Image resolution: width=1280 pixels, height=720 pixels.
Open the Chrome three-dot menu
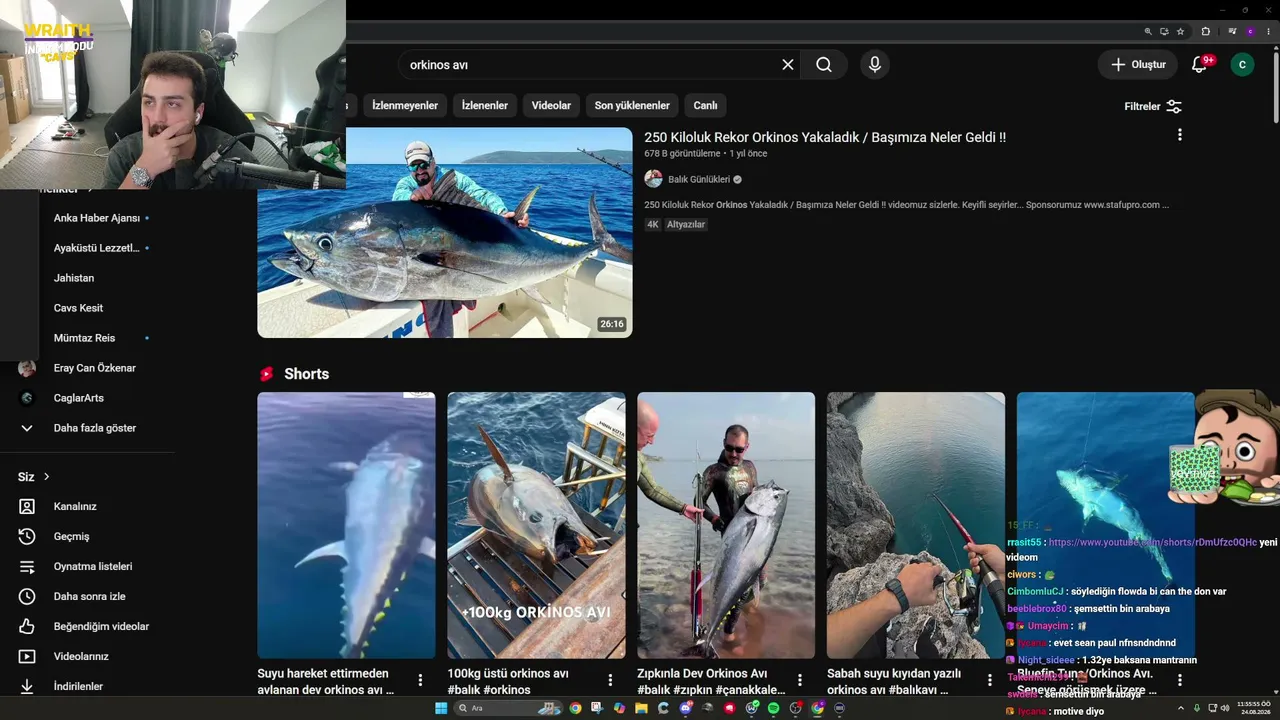tap(1268, 31)
